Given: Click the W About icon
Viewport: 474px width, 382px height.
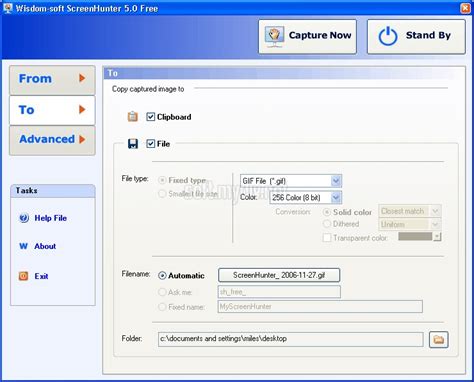Looking at the screenshot, I should pyautogui.click(x=23, y=246).
